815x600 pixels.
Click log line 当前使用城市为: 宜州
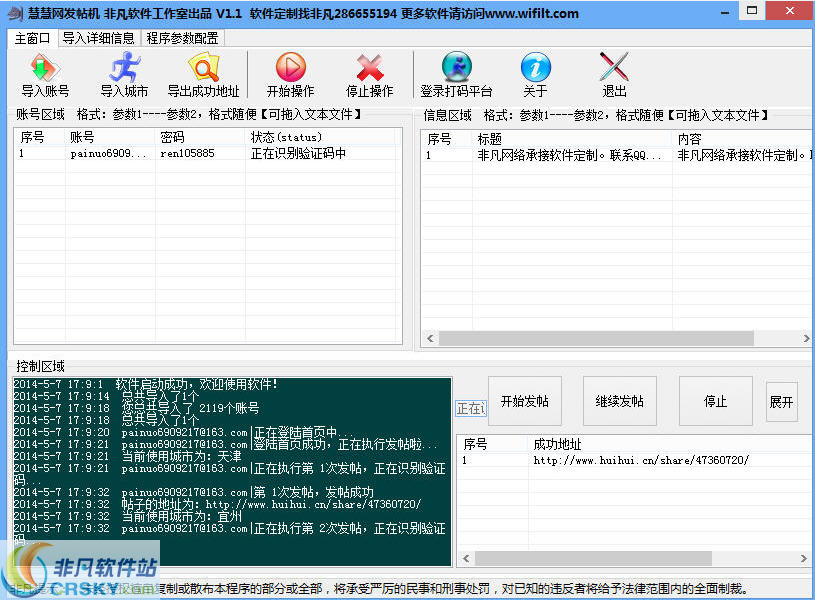click(127, 516)
